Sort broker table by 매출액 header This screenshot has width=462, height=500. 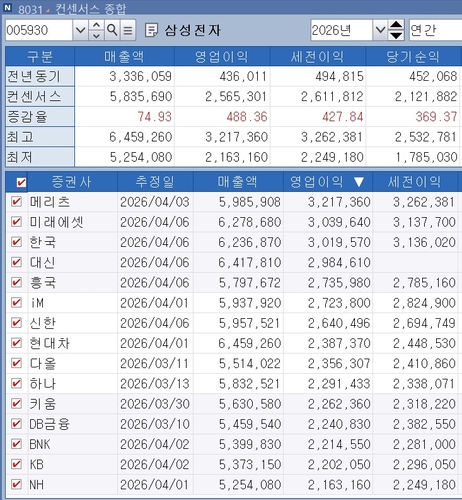(x=238, y=182)
